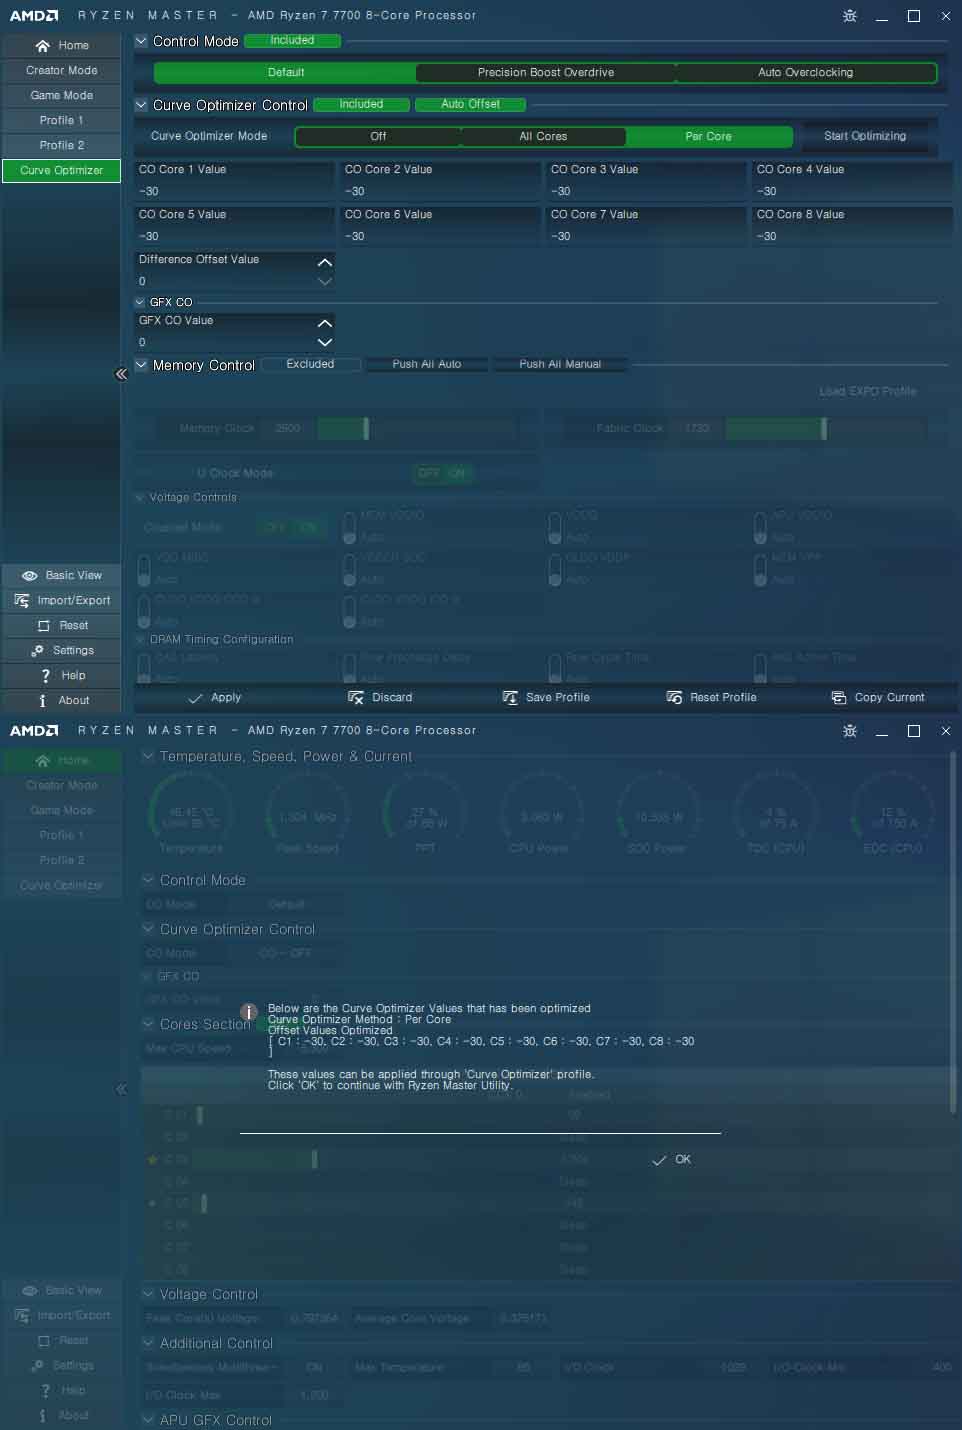The height and width of the screenshot is (1430, 962).
Task: Collapse Voltage Control section in lower window
Action: tap(148, 1295)
